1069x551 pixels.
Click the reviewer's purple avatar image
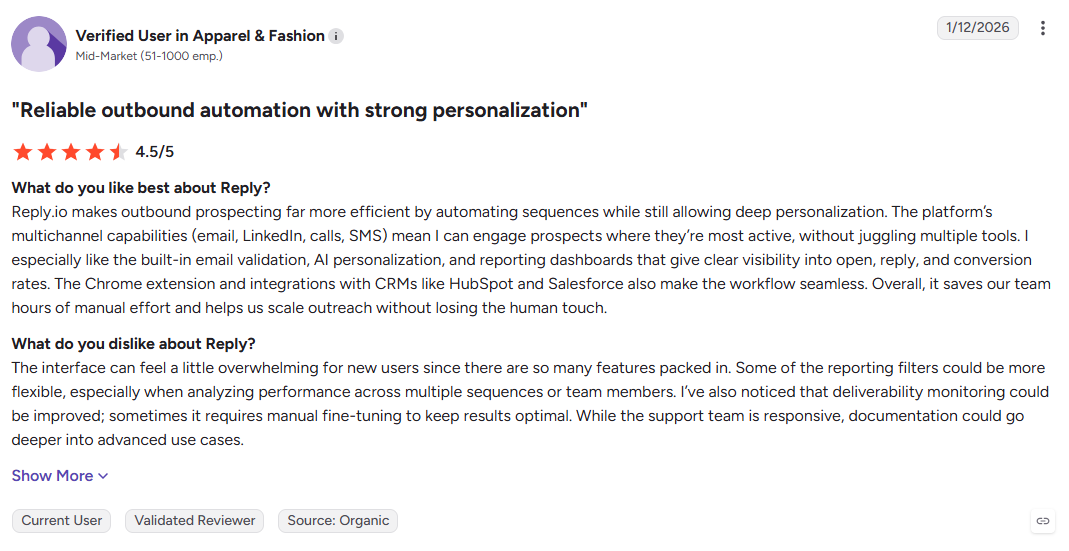[x=39, y=44]
